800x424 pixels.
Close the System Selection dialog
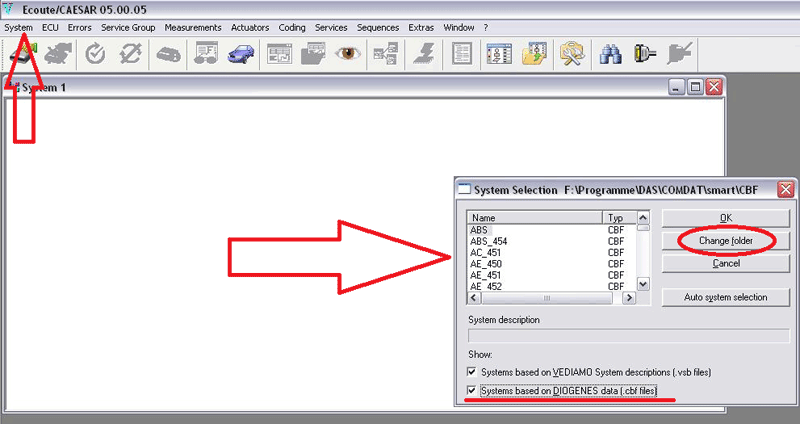click(x=785, y=190)
